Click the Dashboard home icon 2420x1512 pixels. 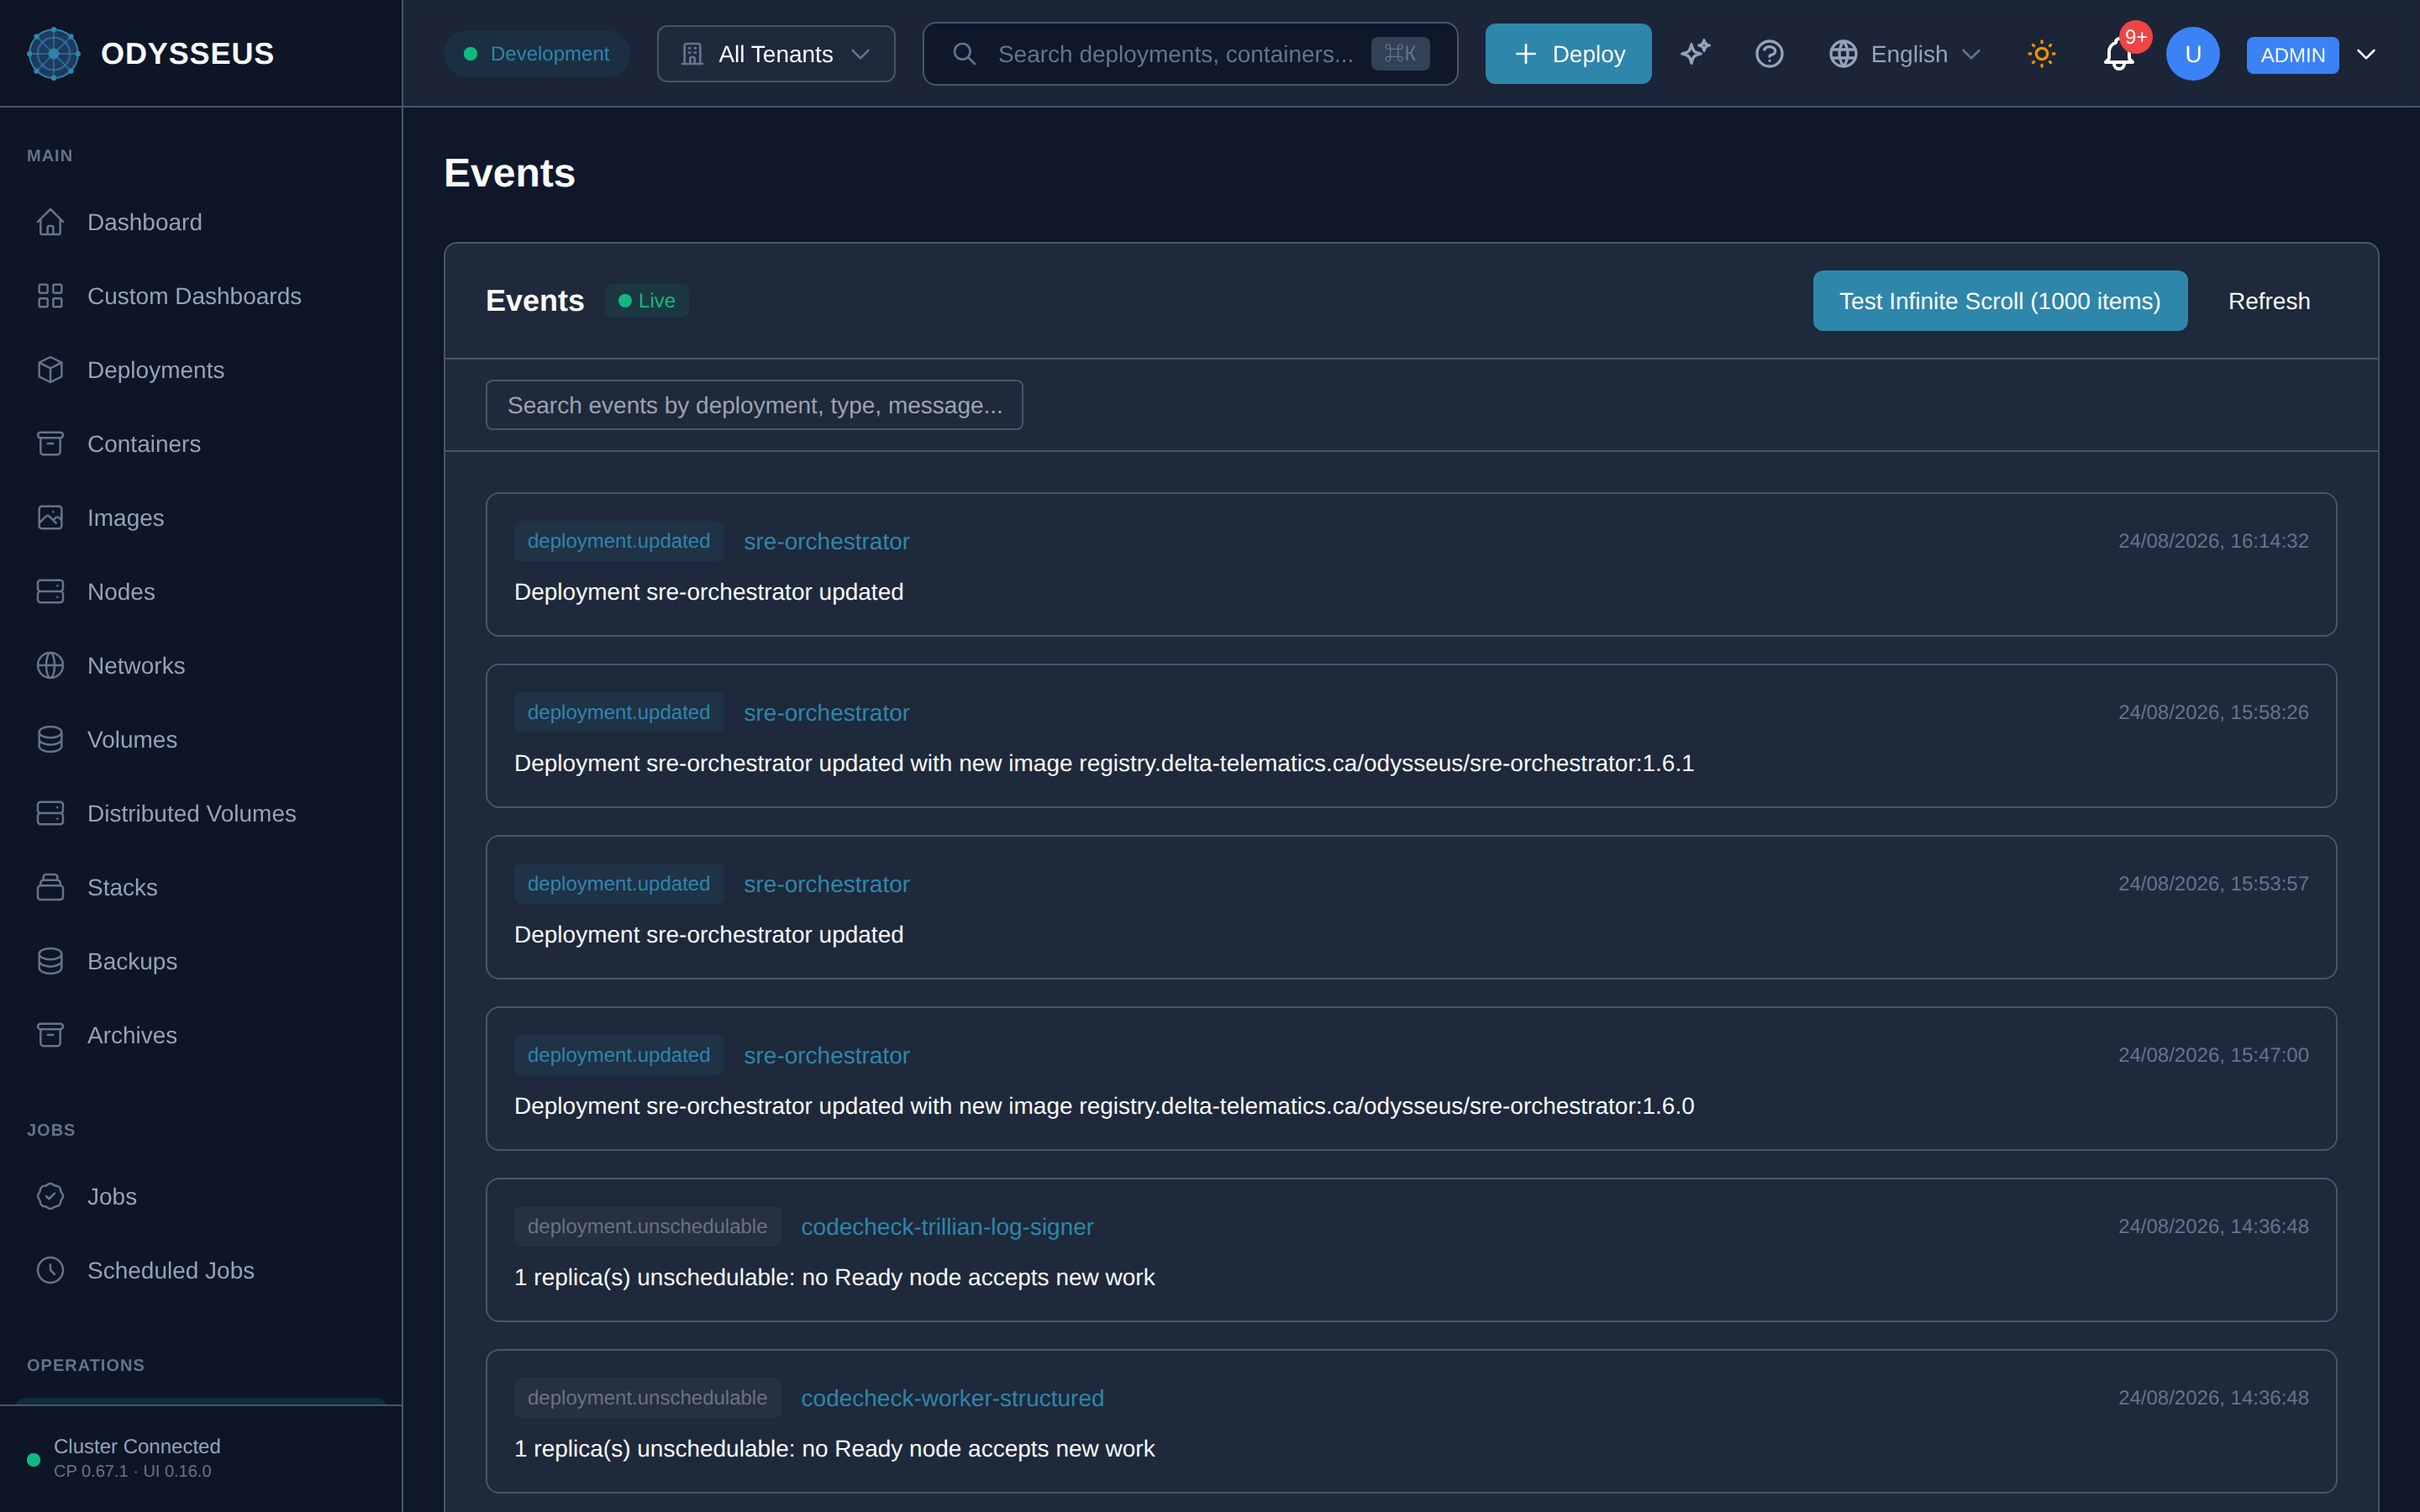point(50,222)
